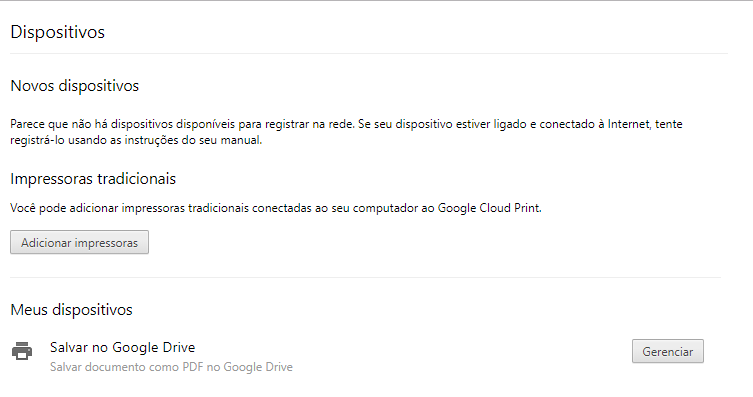Click the Novos dispositivos heading

pyautogui.click(x=74, y=85)
